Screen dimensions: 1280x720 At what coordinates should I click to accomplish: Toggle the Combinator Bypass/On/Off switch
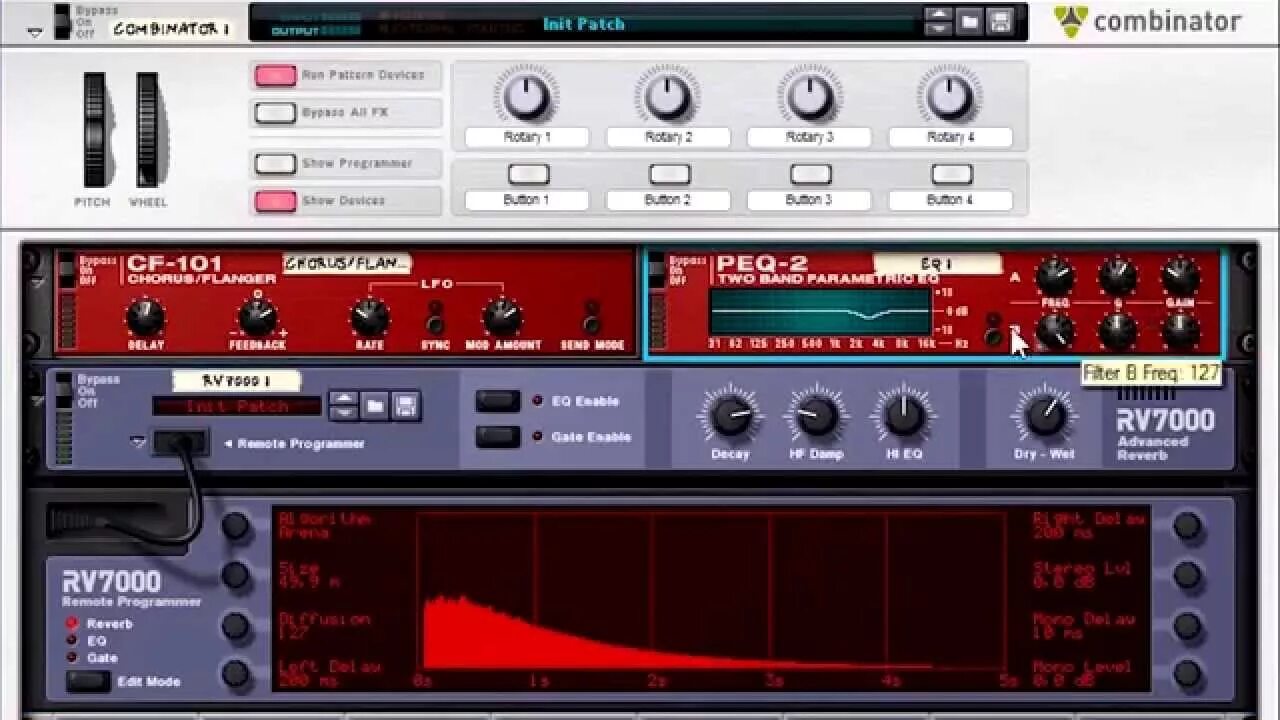(62, 21)
